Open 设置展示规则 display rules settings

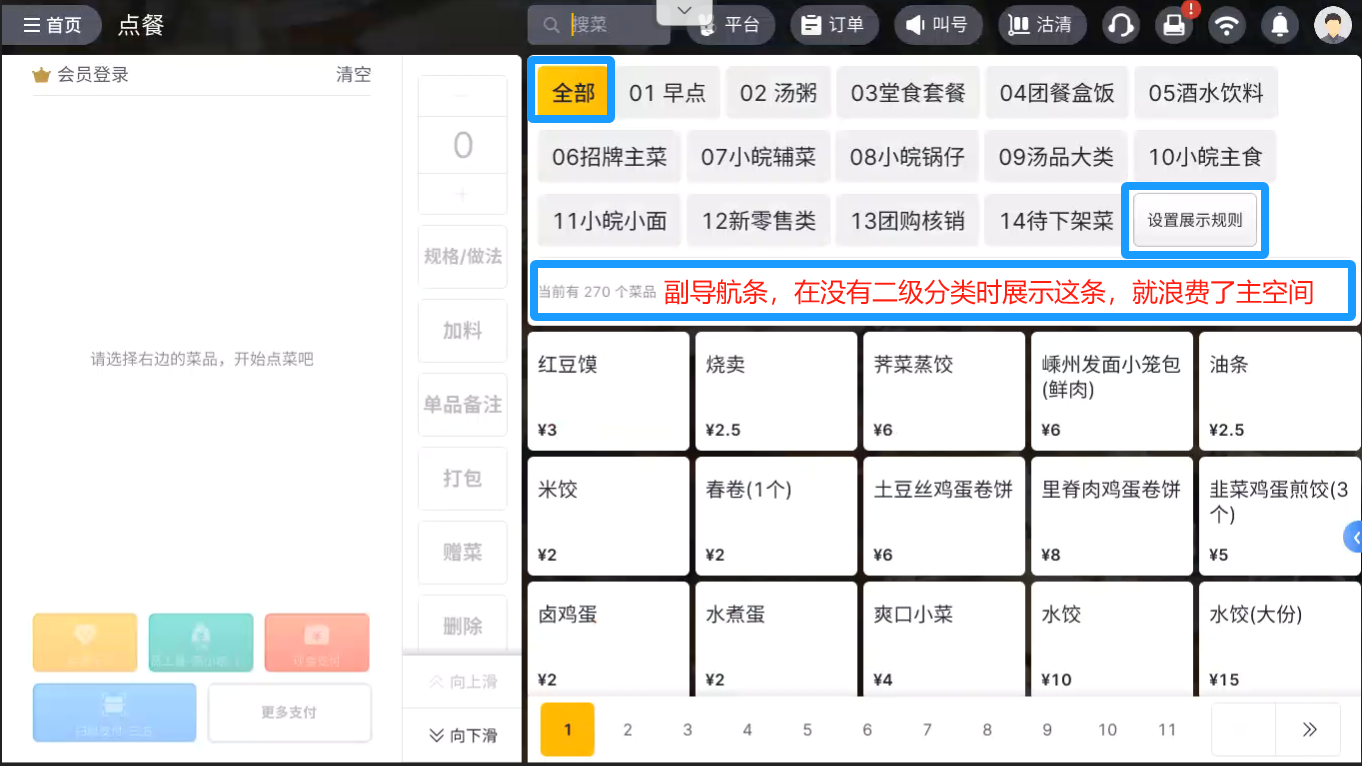1194,220
